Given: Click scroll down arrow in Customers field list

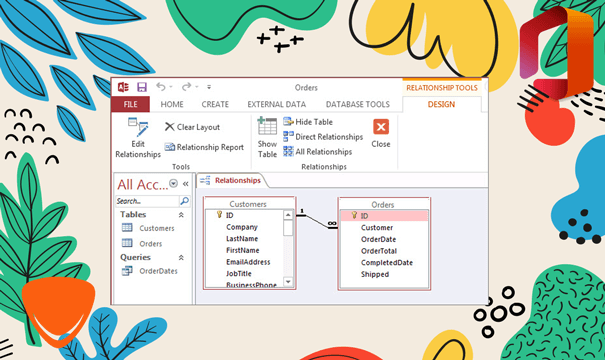Looking at the screenshot, I should (x=288, y=282).
